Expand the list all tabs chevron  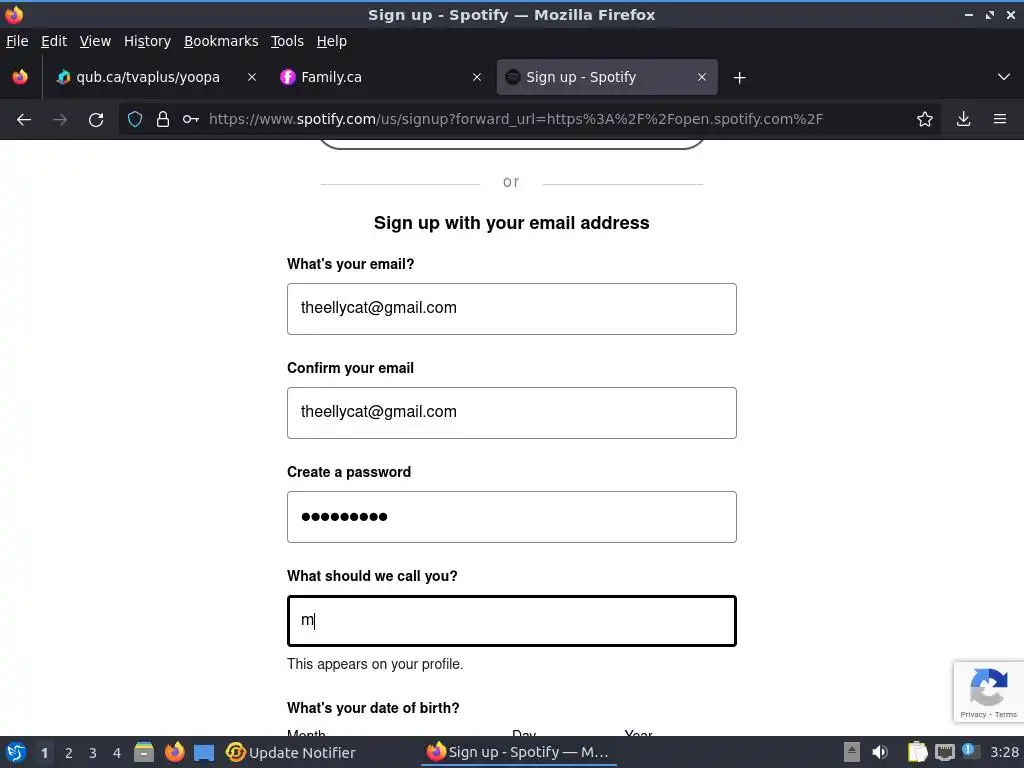(1004, 77)
